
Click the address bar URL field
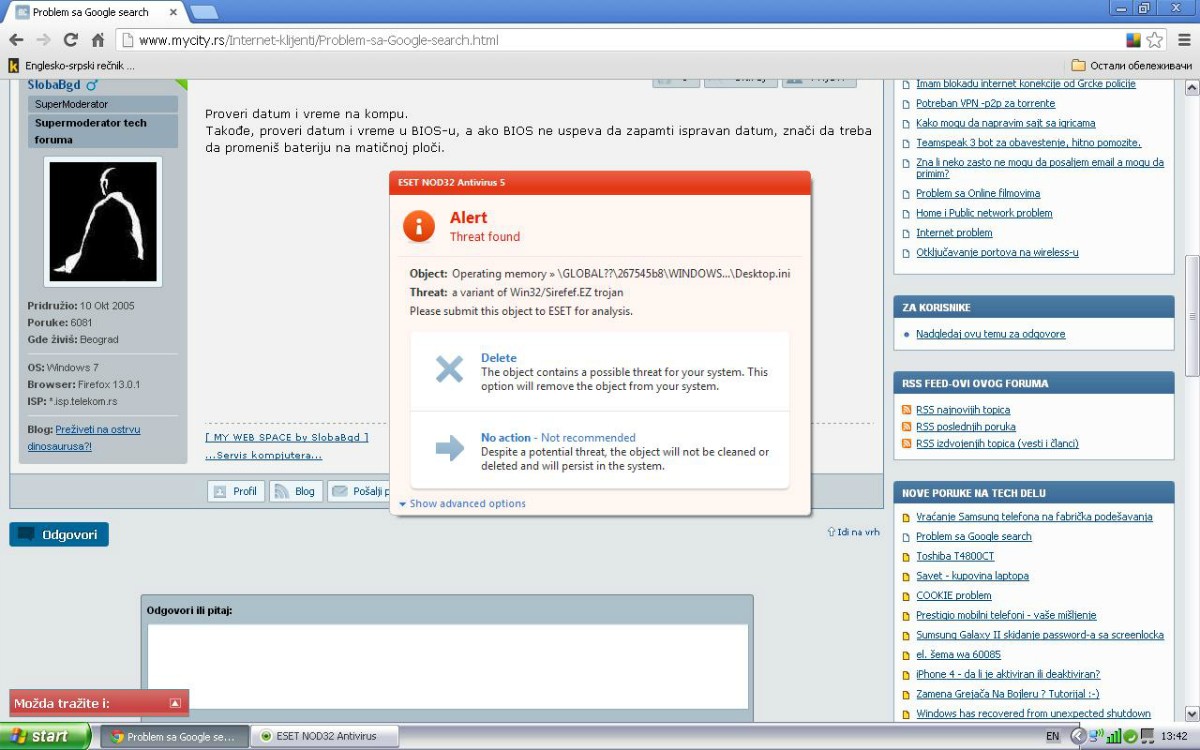tap(620, 41)
